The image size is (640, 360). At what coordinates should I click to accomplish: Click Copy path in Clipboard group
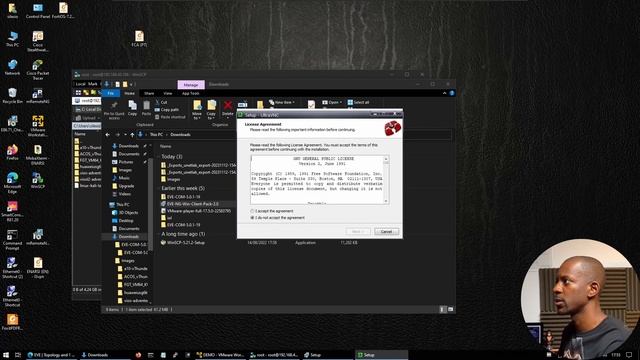click(x=167, y=109)
